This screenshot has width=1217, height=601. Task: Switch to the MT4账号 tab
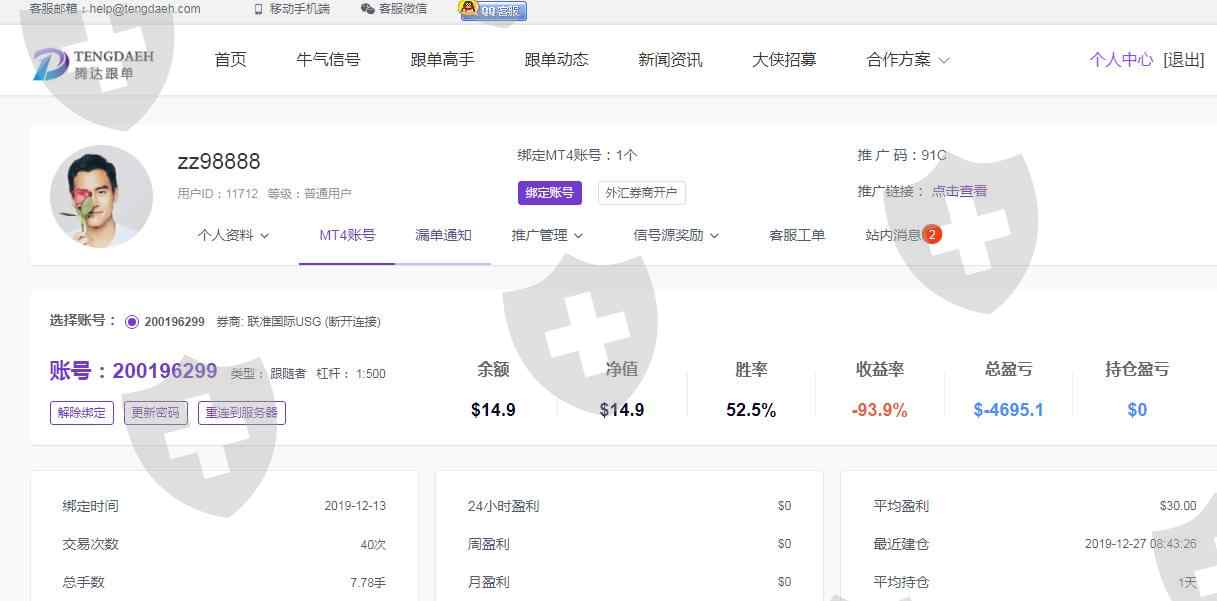coord(347,236)
